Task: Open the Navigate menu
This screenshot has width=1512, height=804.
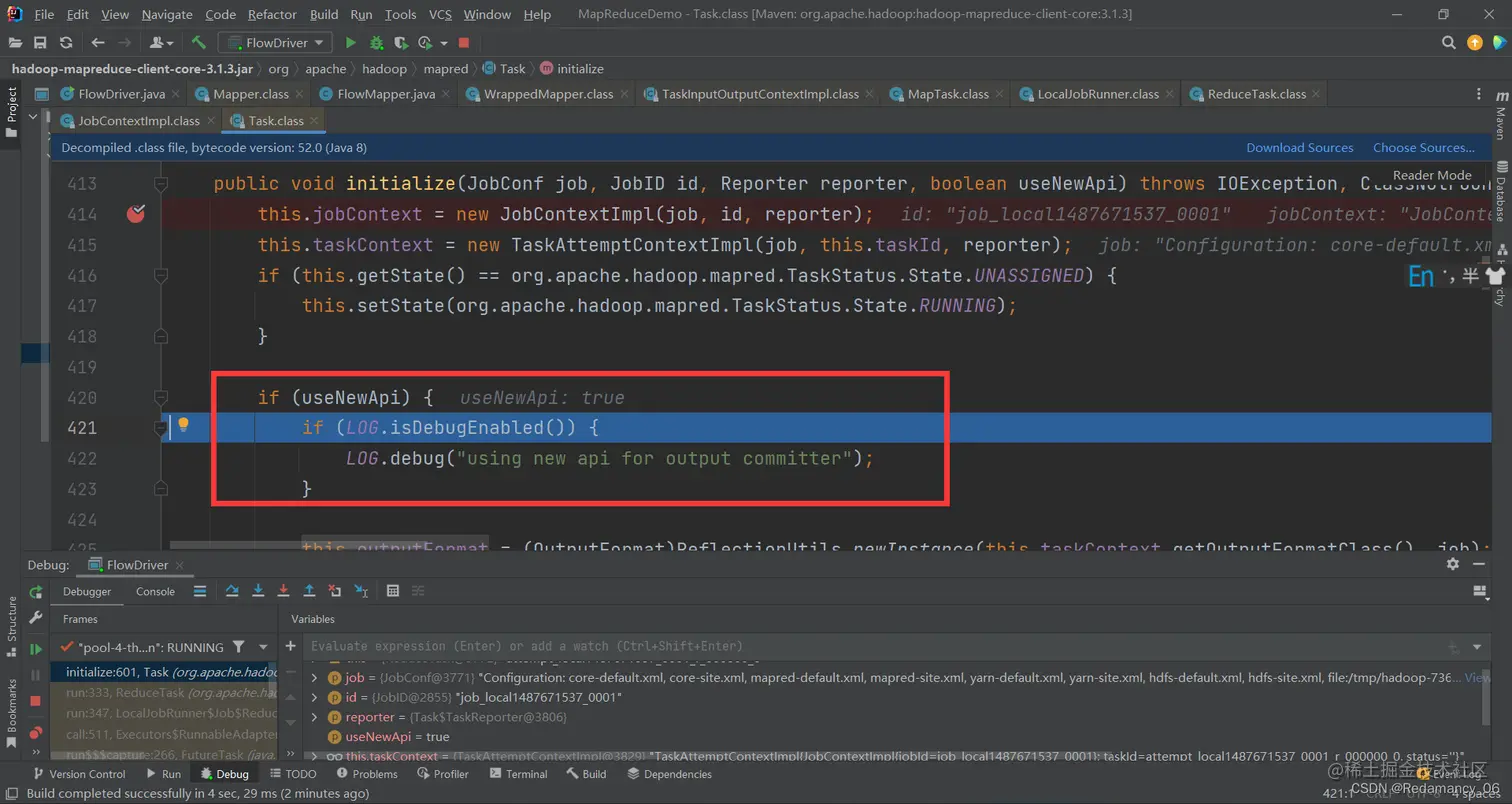Action: pyautogui.click(x=167, y=14)
